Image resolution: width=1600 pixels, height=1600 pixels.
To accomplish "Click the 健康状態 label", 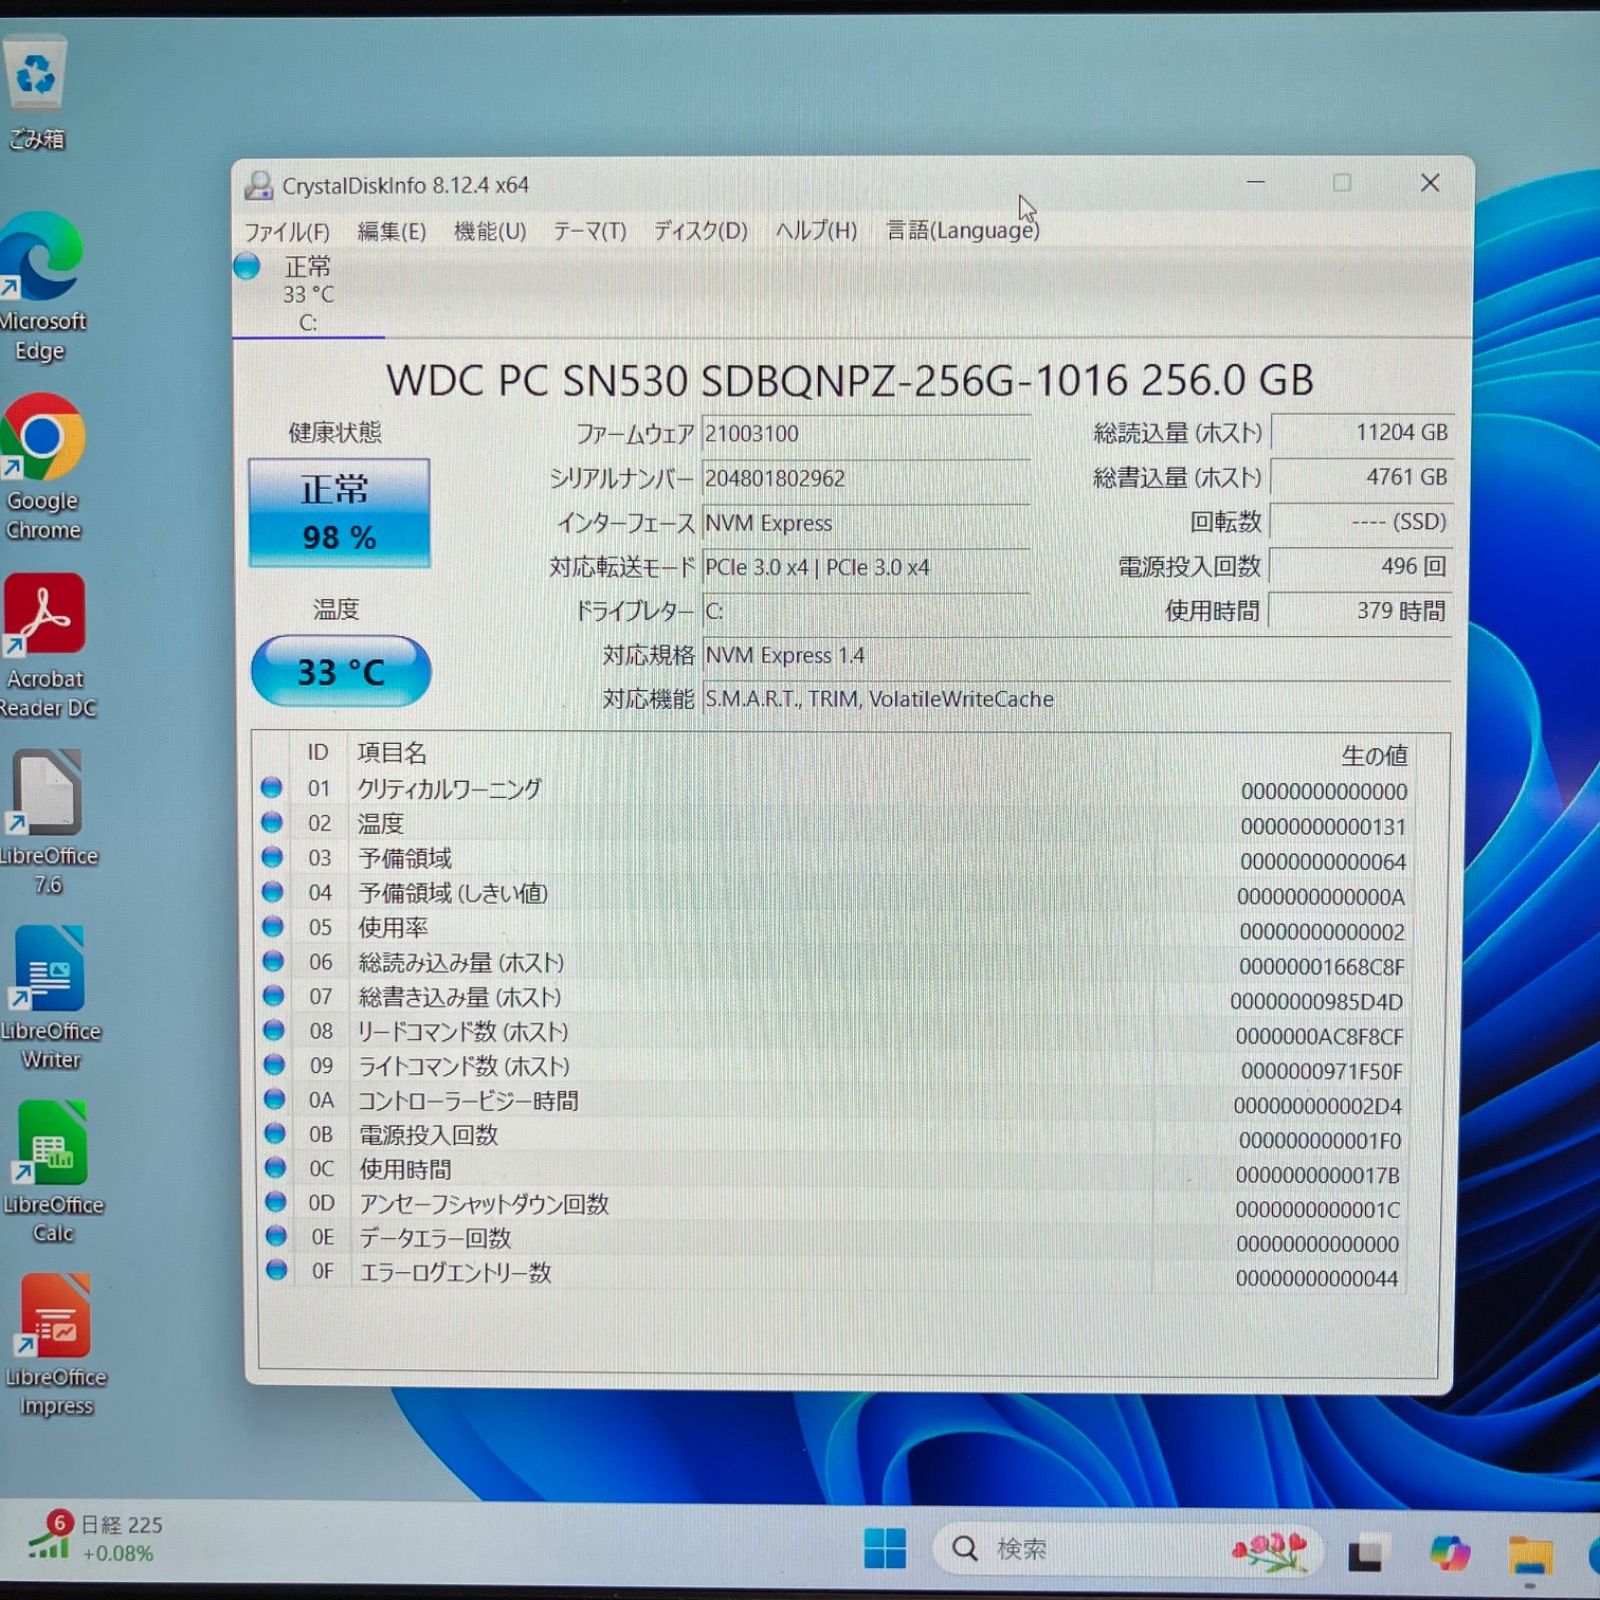I will (335, 432).
